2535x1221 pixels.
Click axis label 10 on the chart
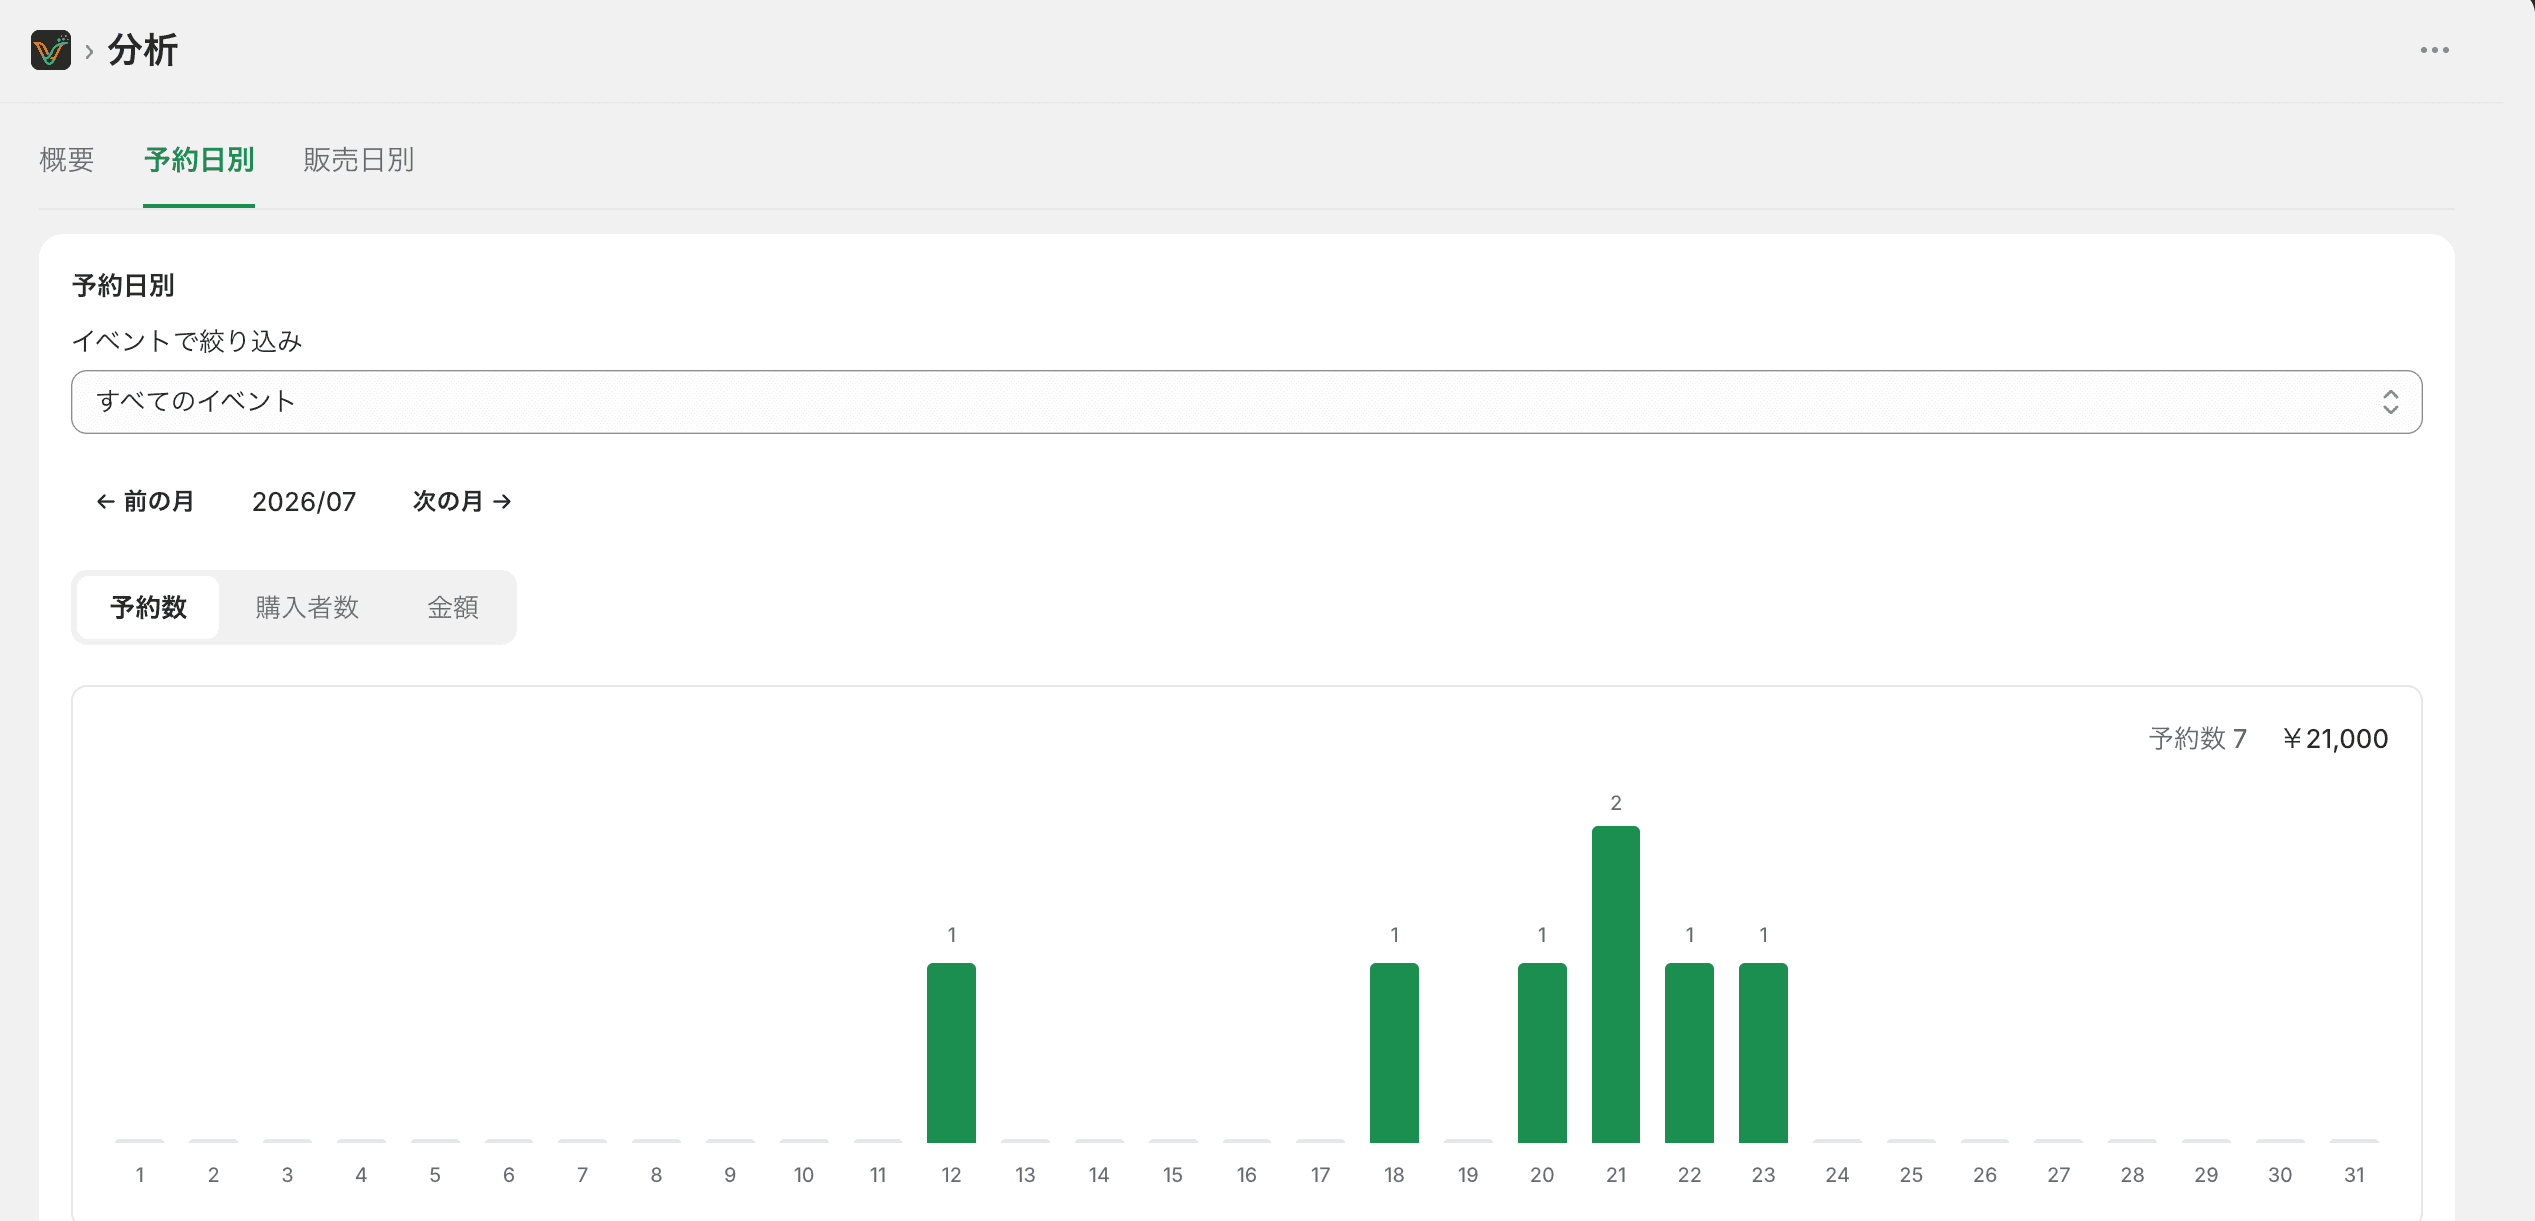[804, 1175]
